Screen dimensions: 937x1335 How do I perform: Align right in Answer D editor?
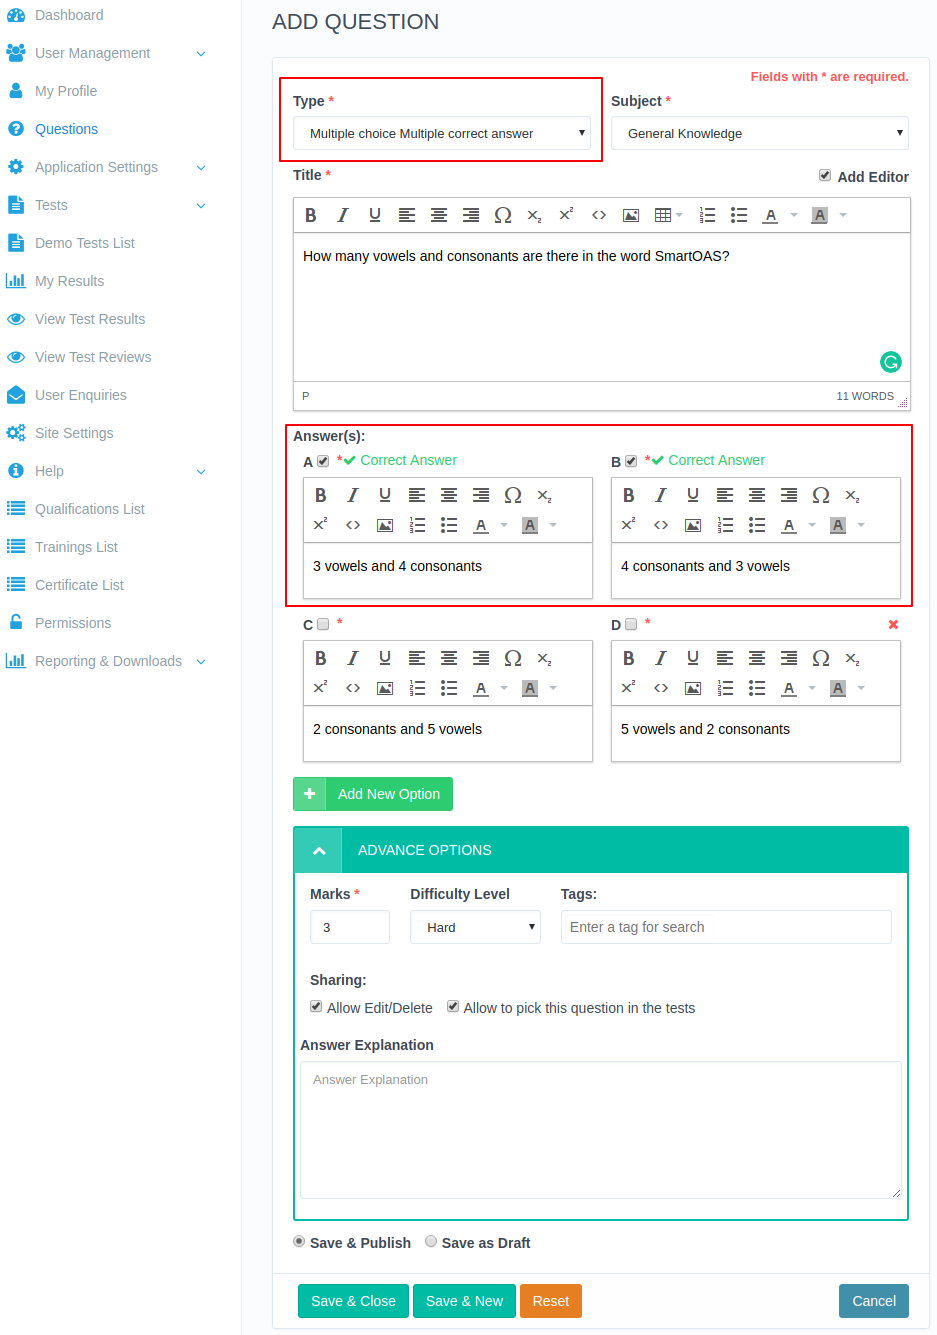789,658
